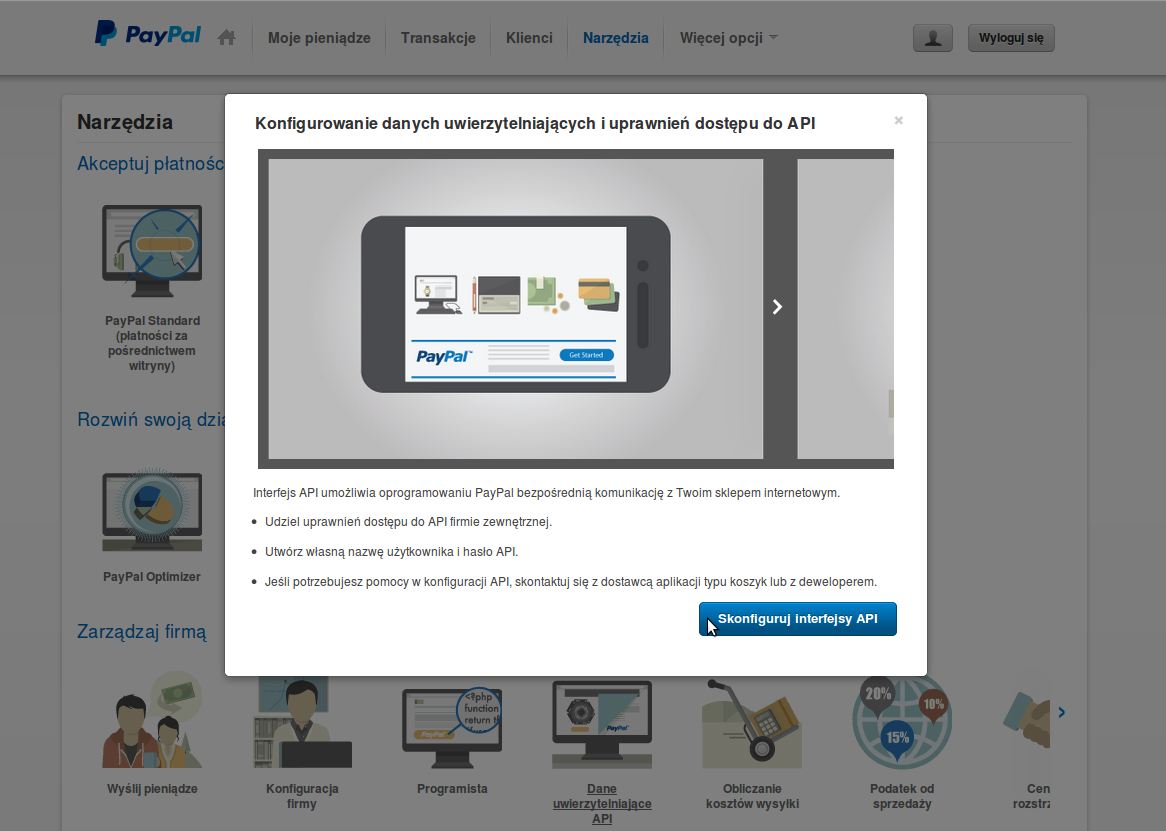The height and width of the screenshot is (831, 1166).
Task: Select the Programista php monitor icon
Action: [x=452, y=727]
